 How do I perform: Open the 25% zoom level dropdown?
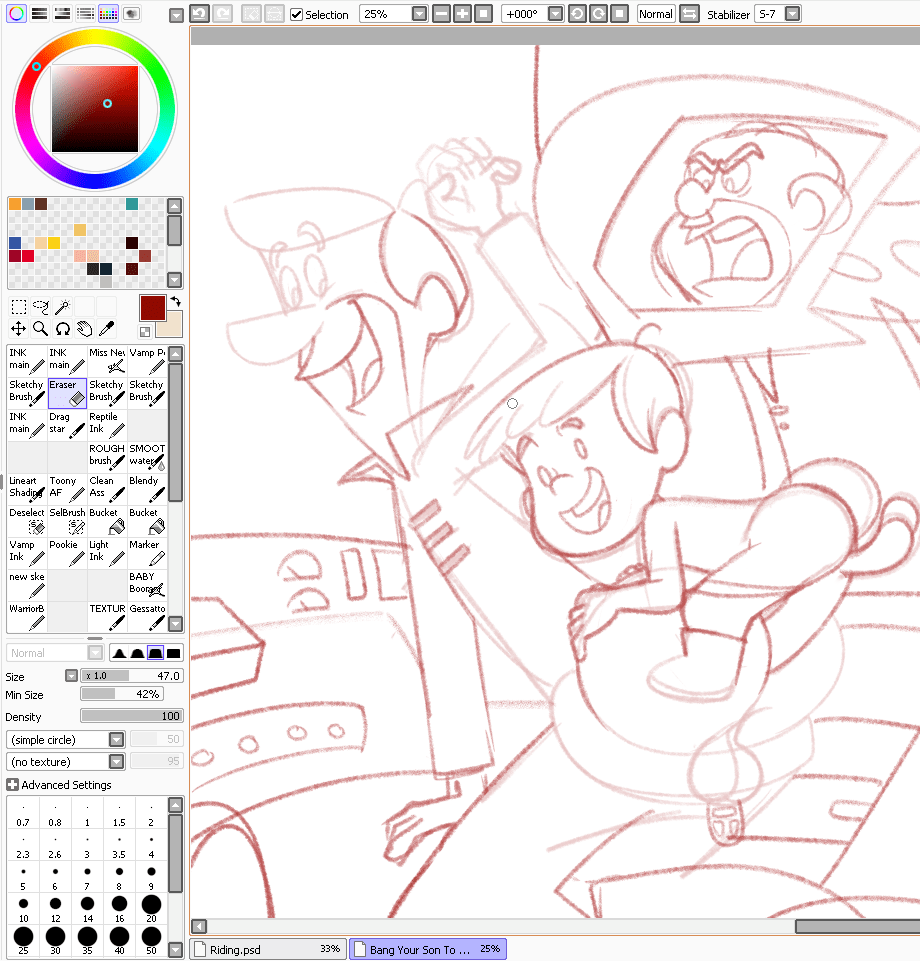click(x=419, y=14)
